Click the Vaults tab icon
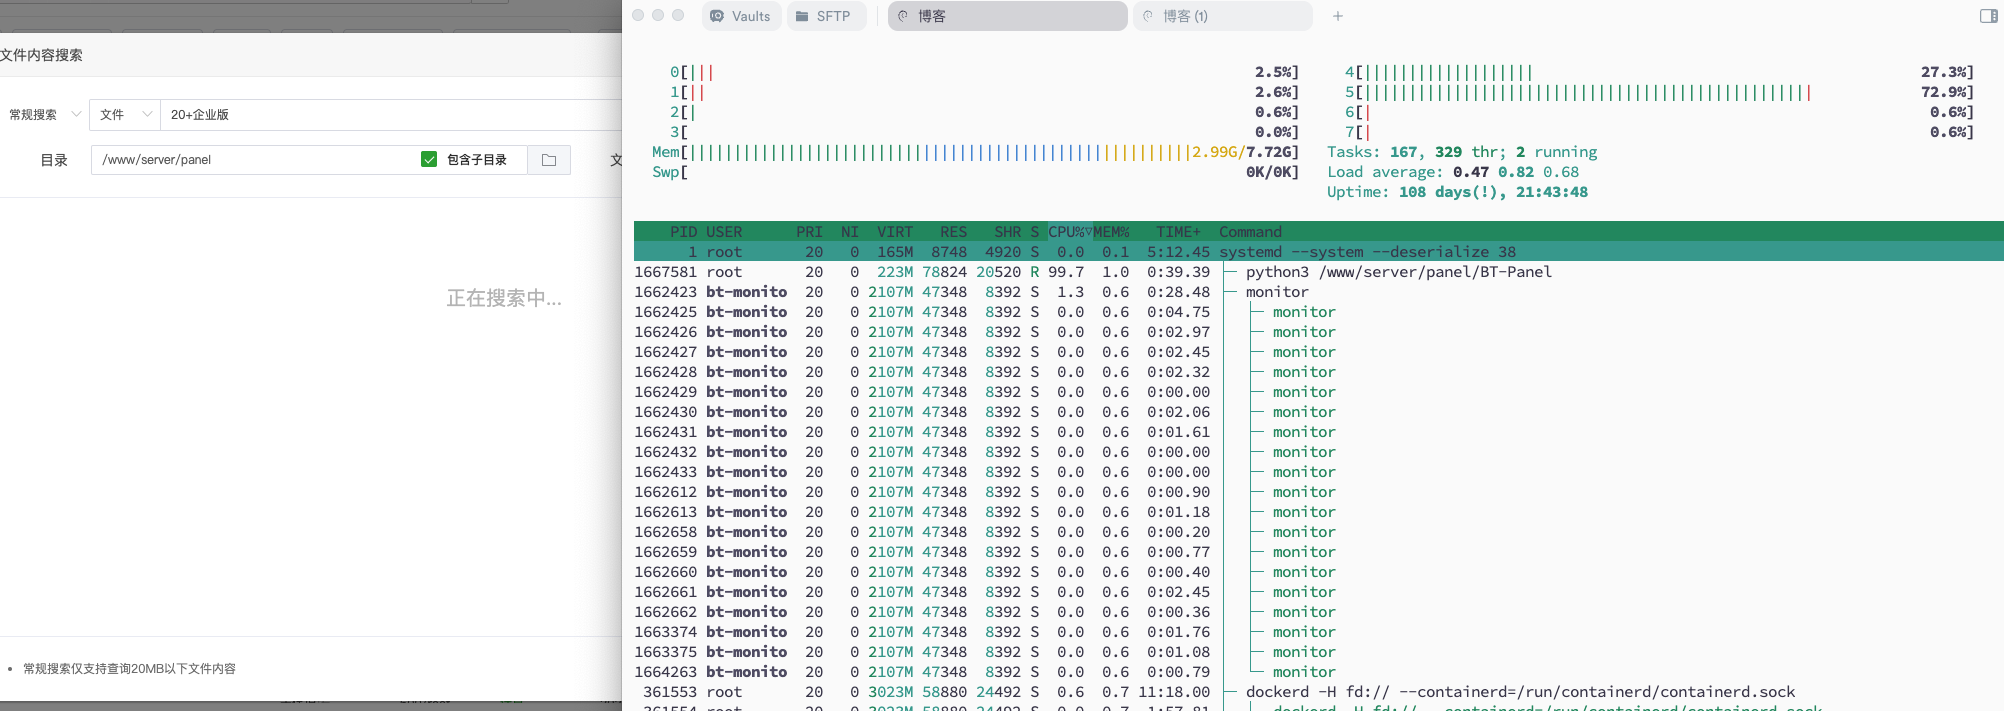The image size is (2004, 711). tap(717, 16)
